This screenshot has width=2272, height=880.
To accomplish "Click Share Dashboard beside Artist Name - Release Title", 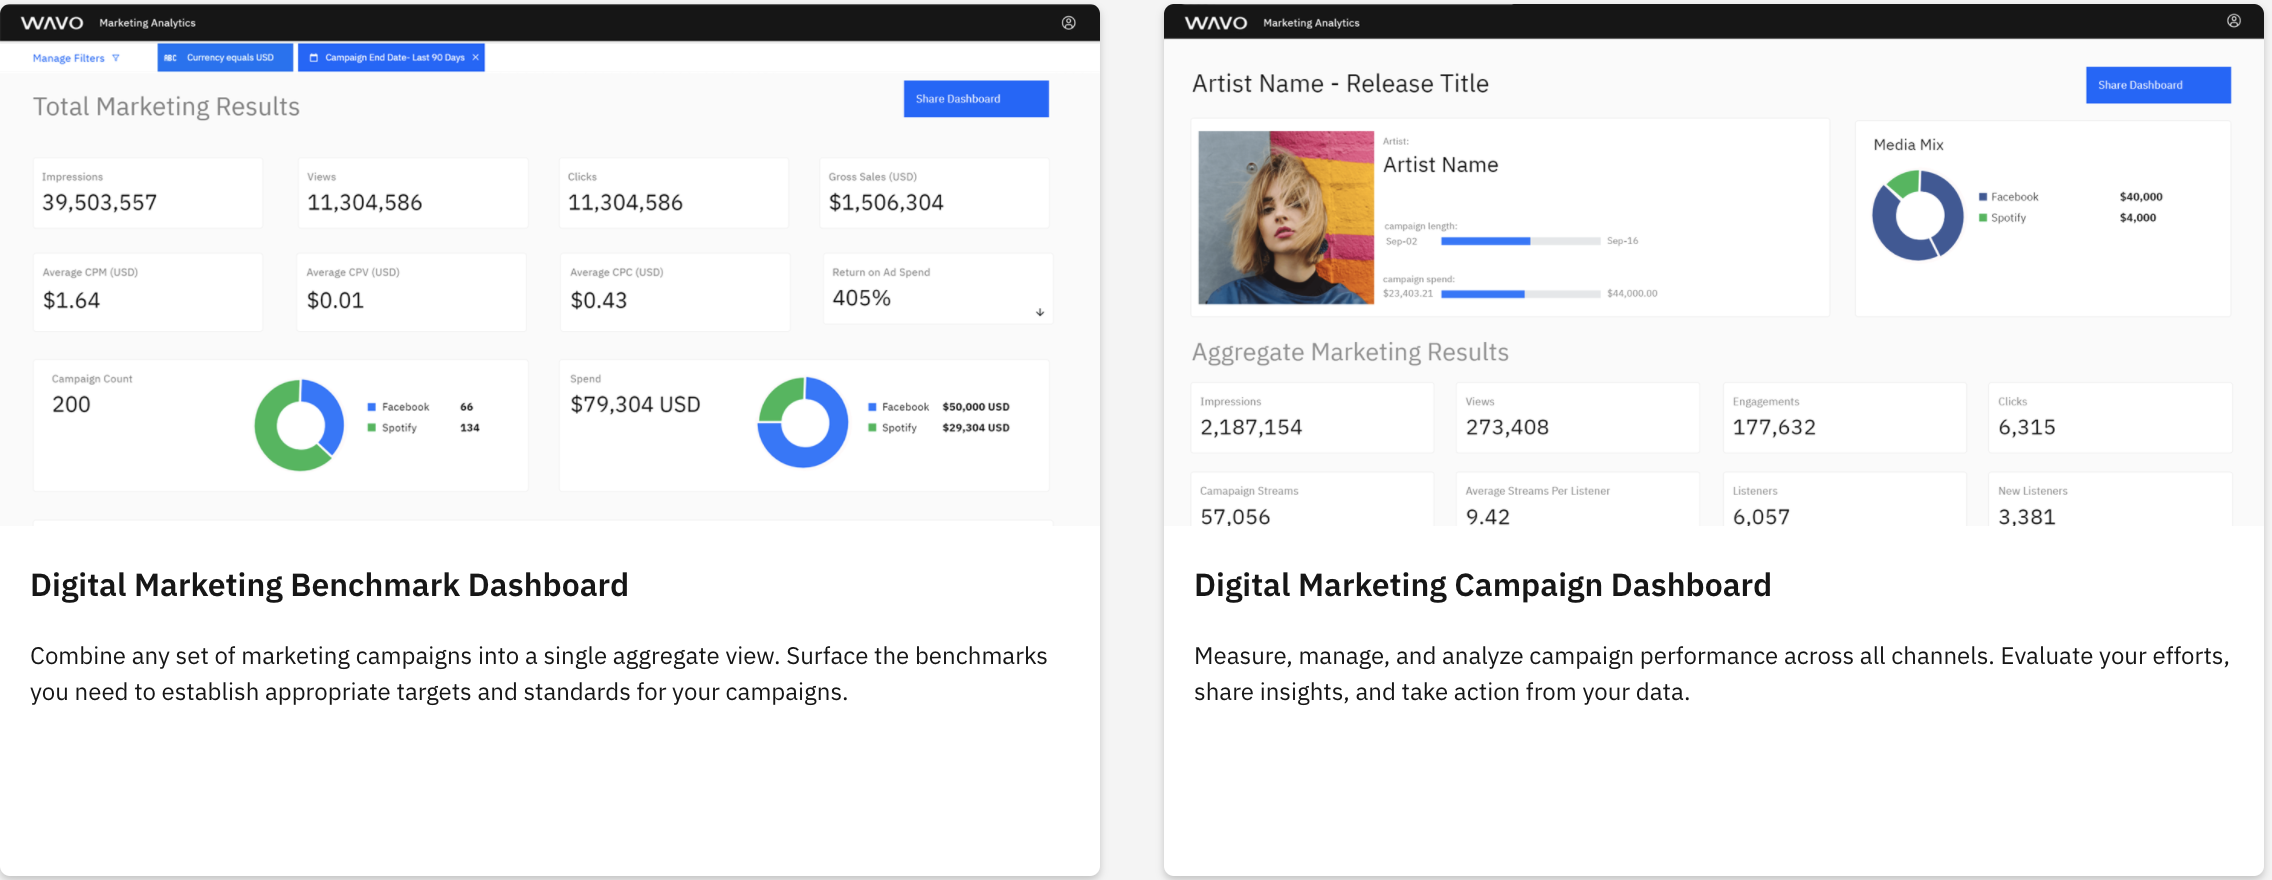I will coord(2158,85).
